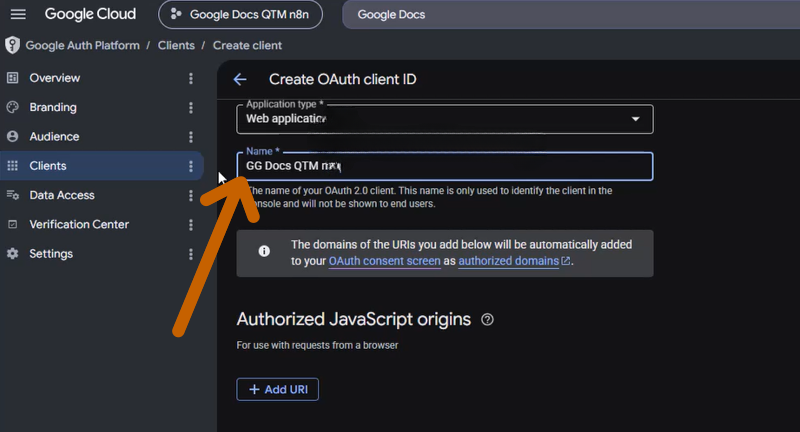The height and width of the screenshot is (432, 800).
Task: Open the three-dot menu next to Data Access
Action: 191,195
